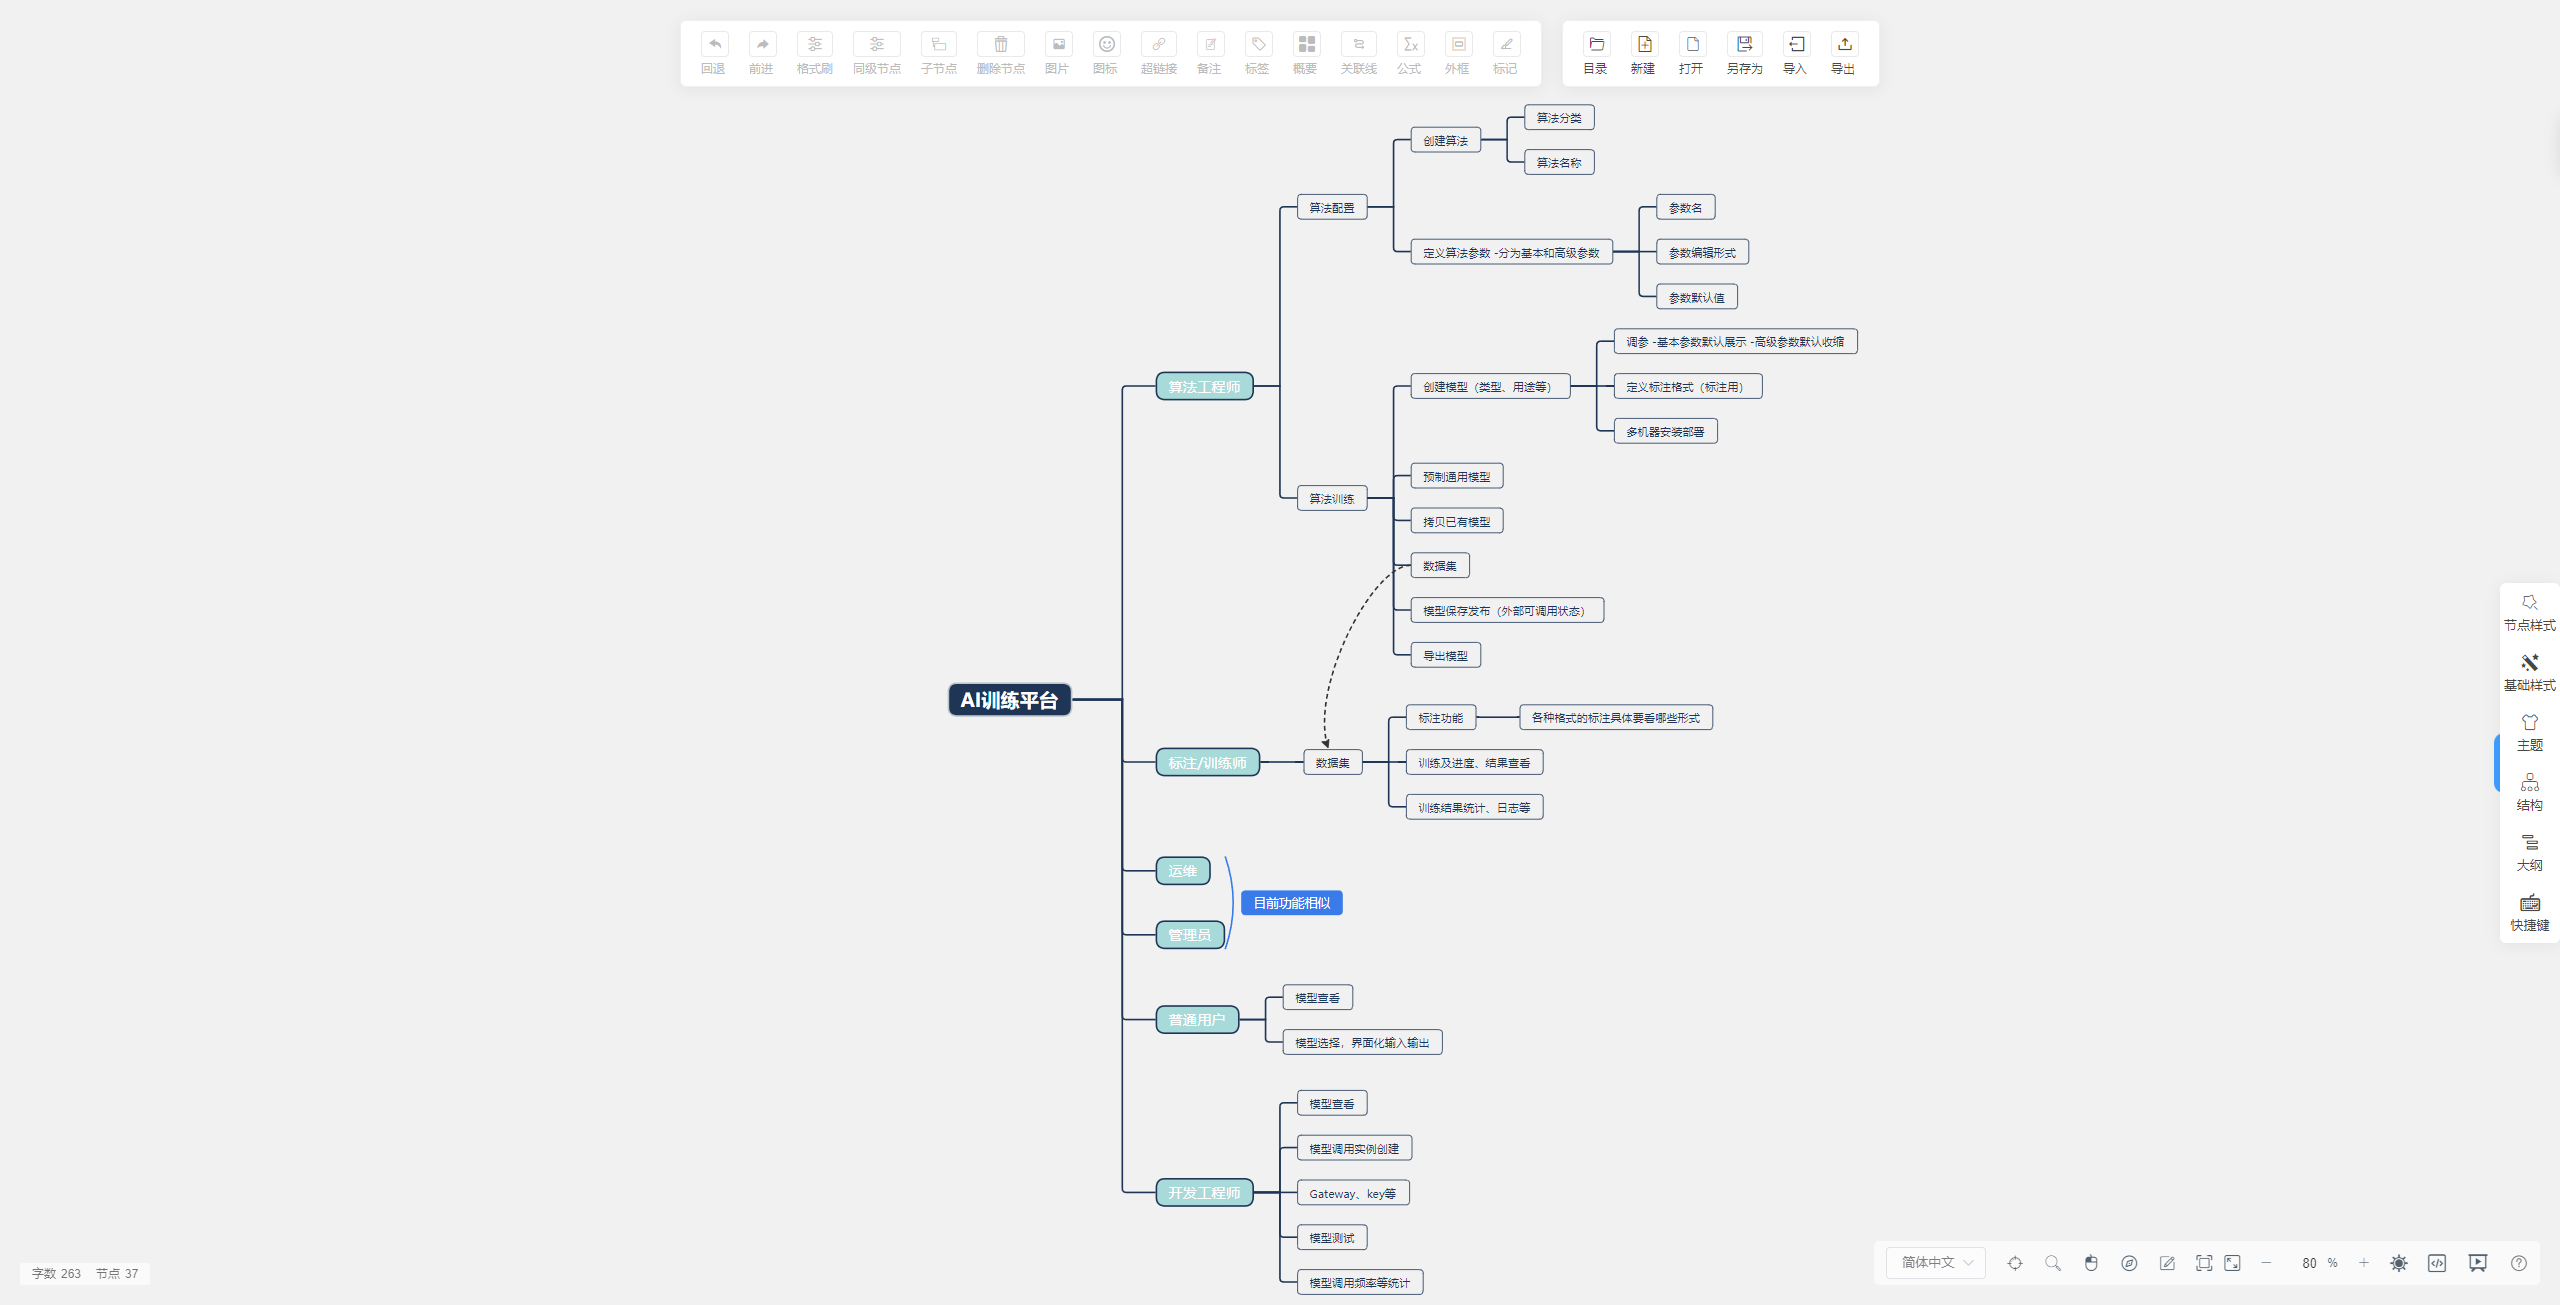Select the 标注/训练师 node

click(1207, 762)
